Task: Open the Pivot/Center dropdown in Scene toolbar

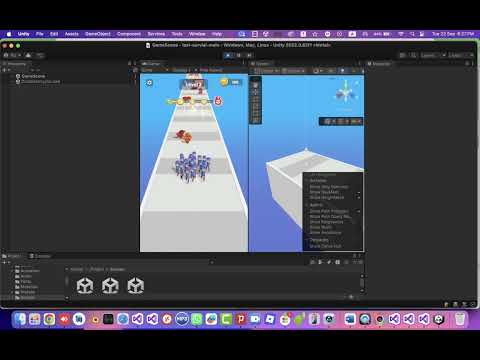Action: coord(266,71)
